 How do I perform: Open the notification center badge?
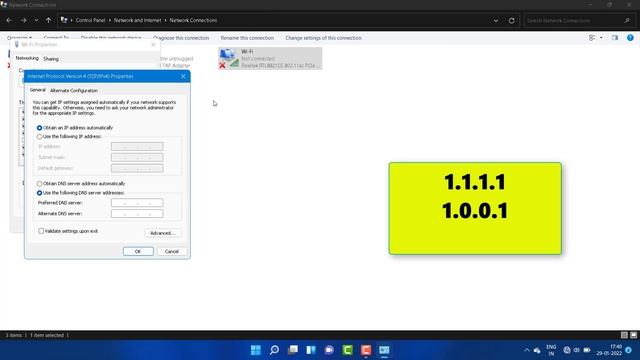pos(629,350)
